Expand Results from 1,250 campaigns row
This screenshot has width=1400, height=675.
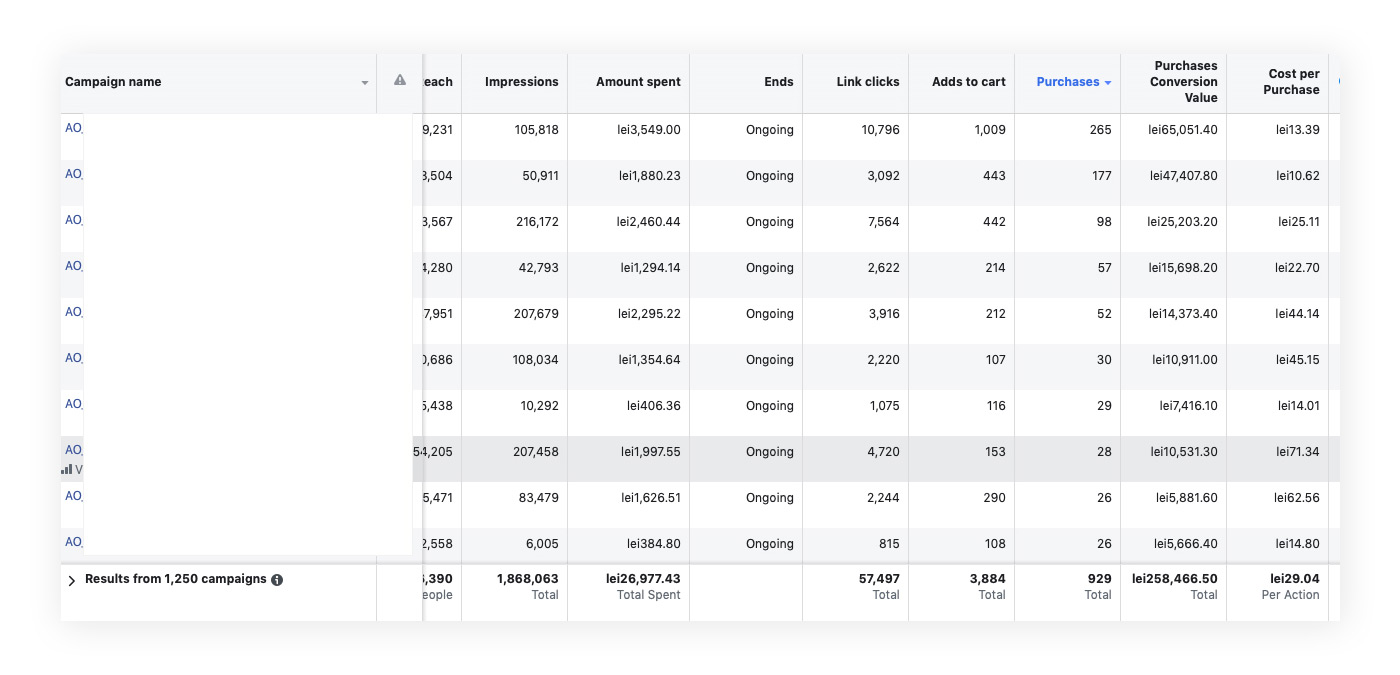[x=71, y=580]
